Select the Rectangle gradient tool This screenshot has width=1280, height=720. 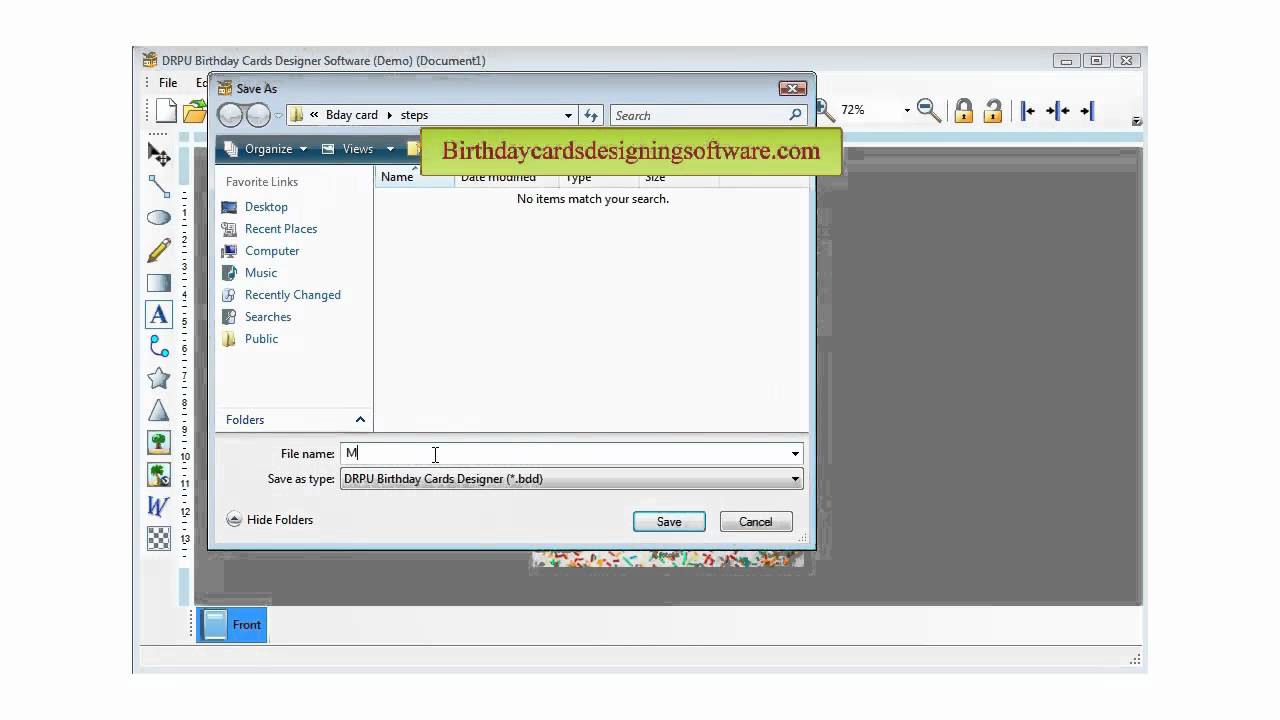(159, 282)
